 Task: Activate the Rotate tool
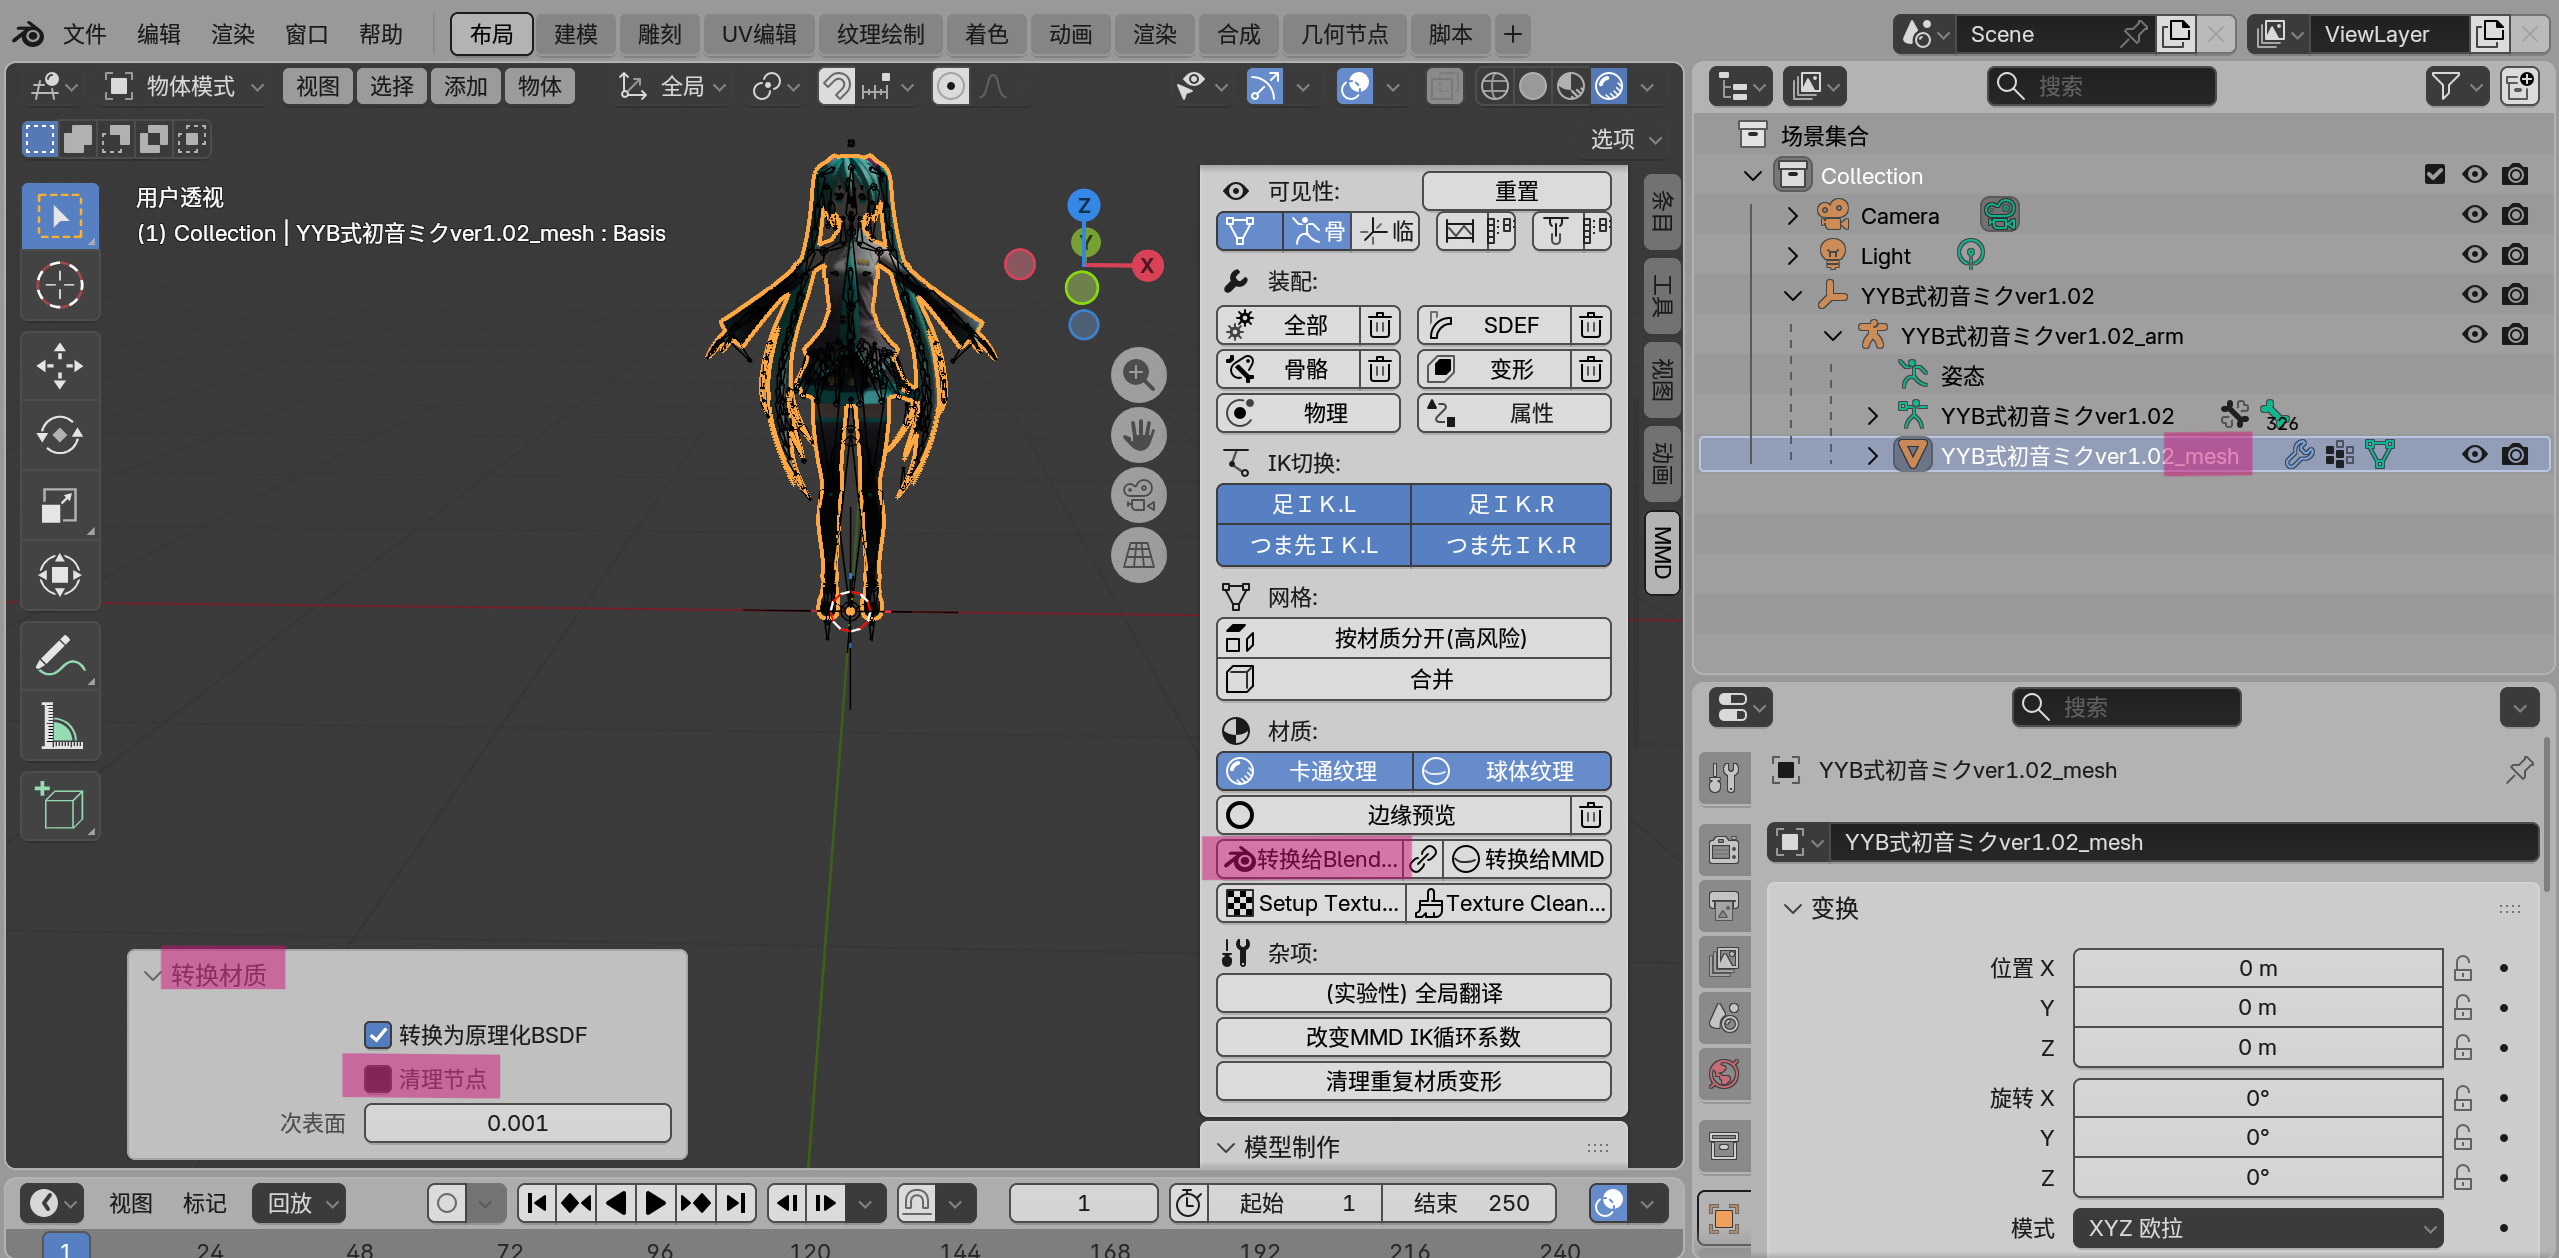click(59, 435)
